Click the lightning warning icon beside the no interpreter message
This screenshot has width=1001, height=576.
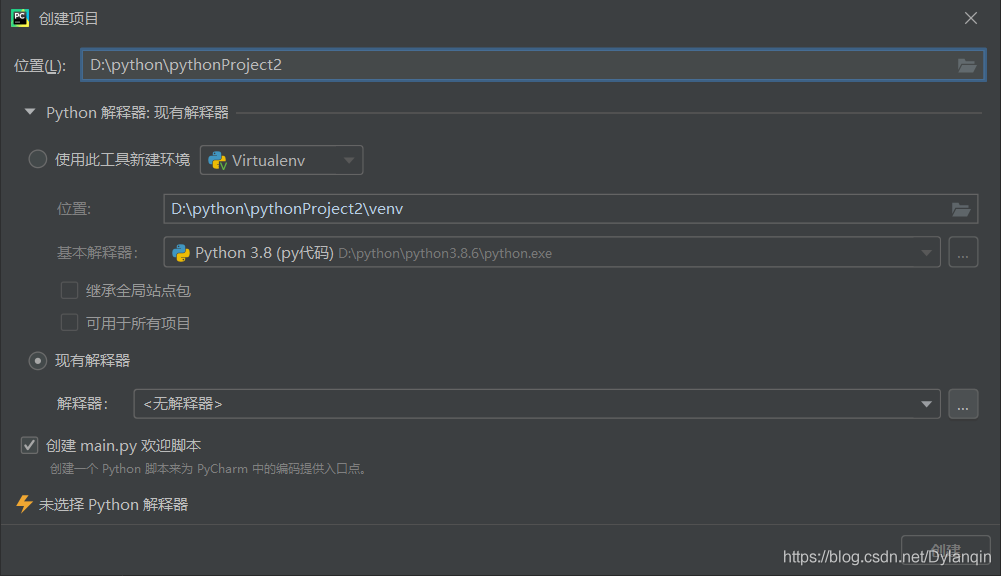[x=24, y=504]
